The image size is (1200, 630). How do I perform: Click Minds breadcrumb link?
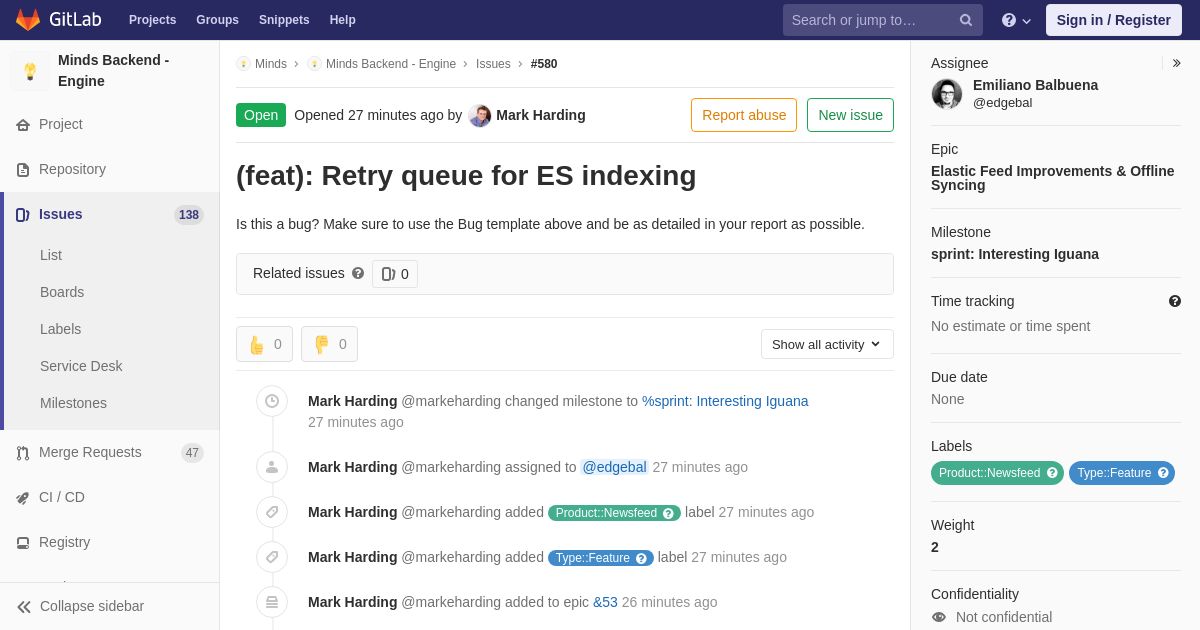(x=270, y=64)
